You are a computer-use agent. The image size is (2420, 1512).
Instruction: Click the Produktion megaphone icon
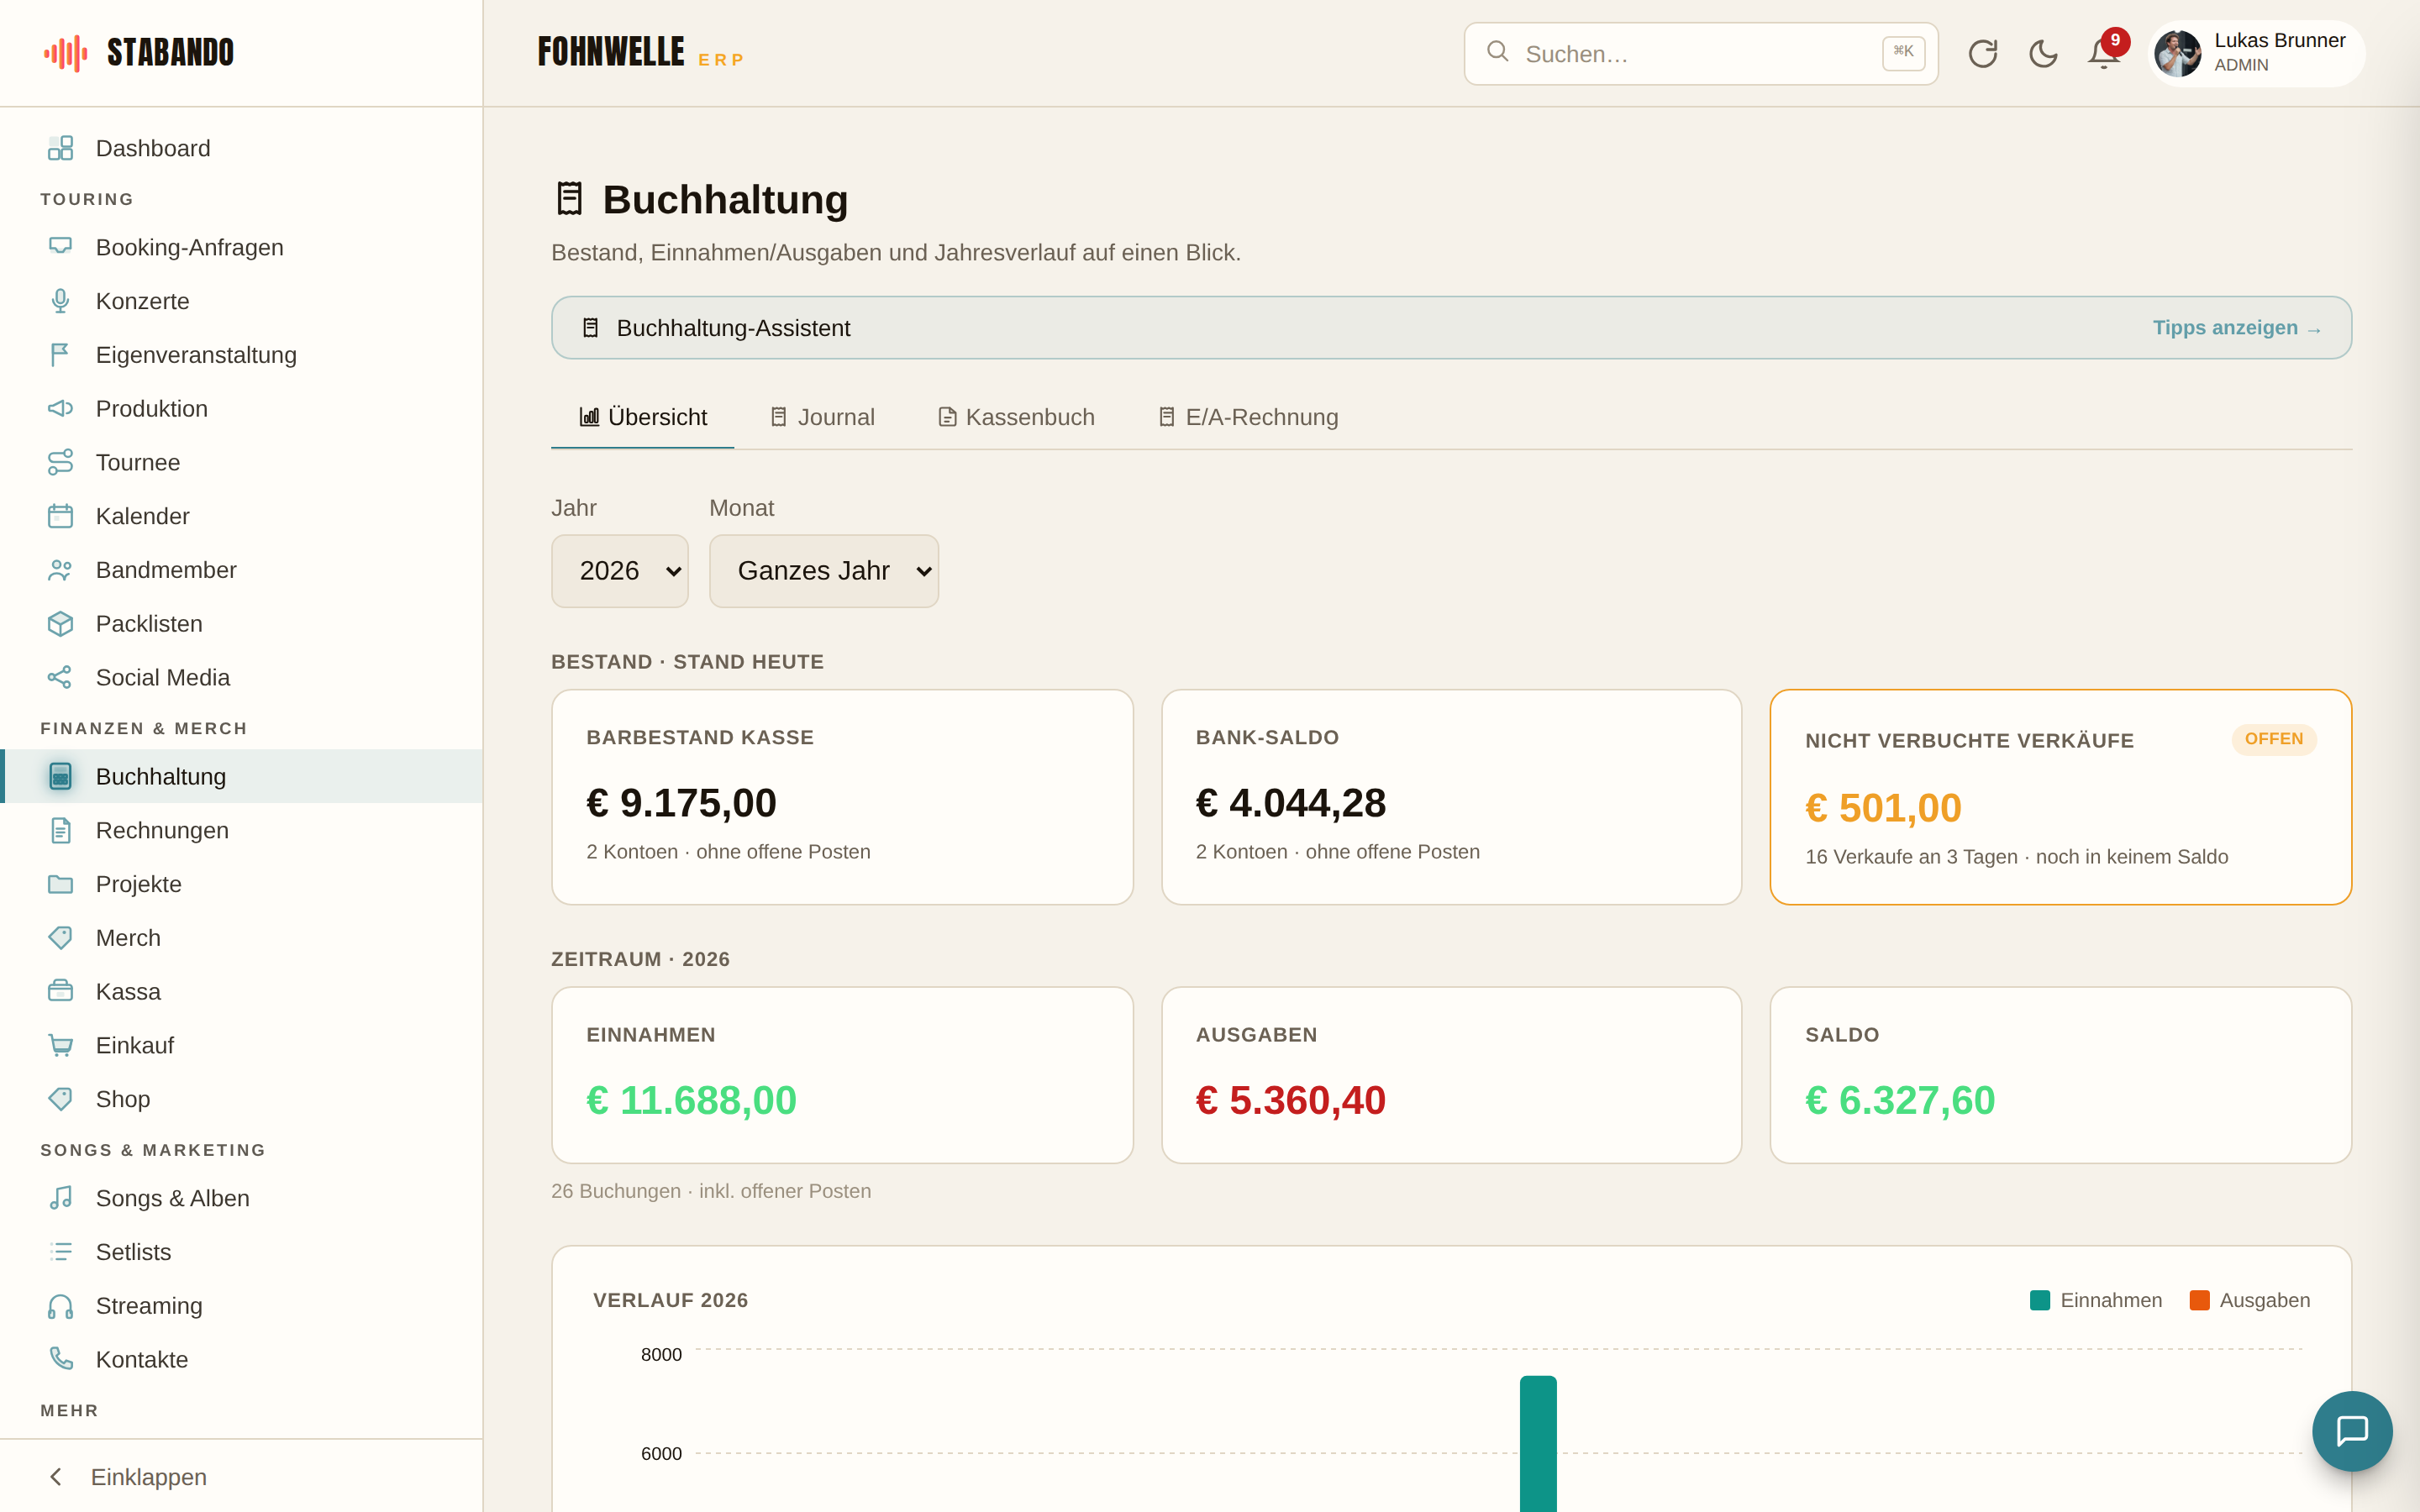(60, 409)
